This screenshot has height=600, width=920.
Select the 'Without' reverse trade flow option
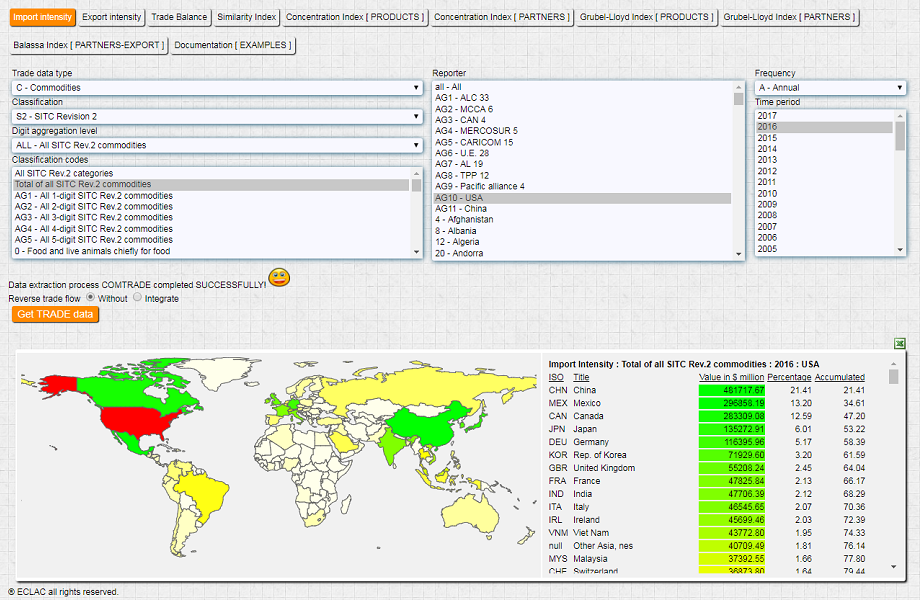[x=91, y=298]
